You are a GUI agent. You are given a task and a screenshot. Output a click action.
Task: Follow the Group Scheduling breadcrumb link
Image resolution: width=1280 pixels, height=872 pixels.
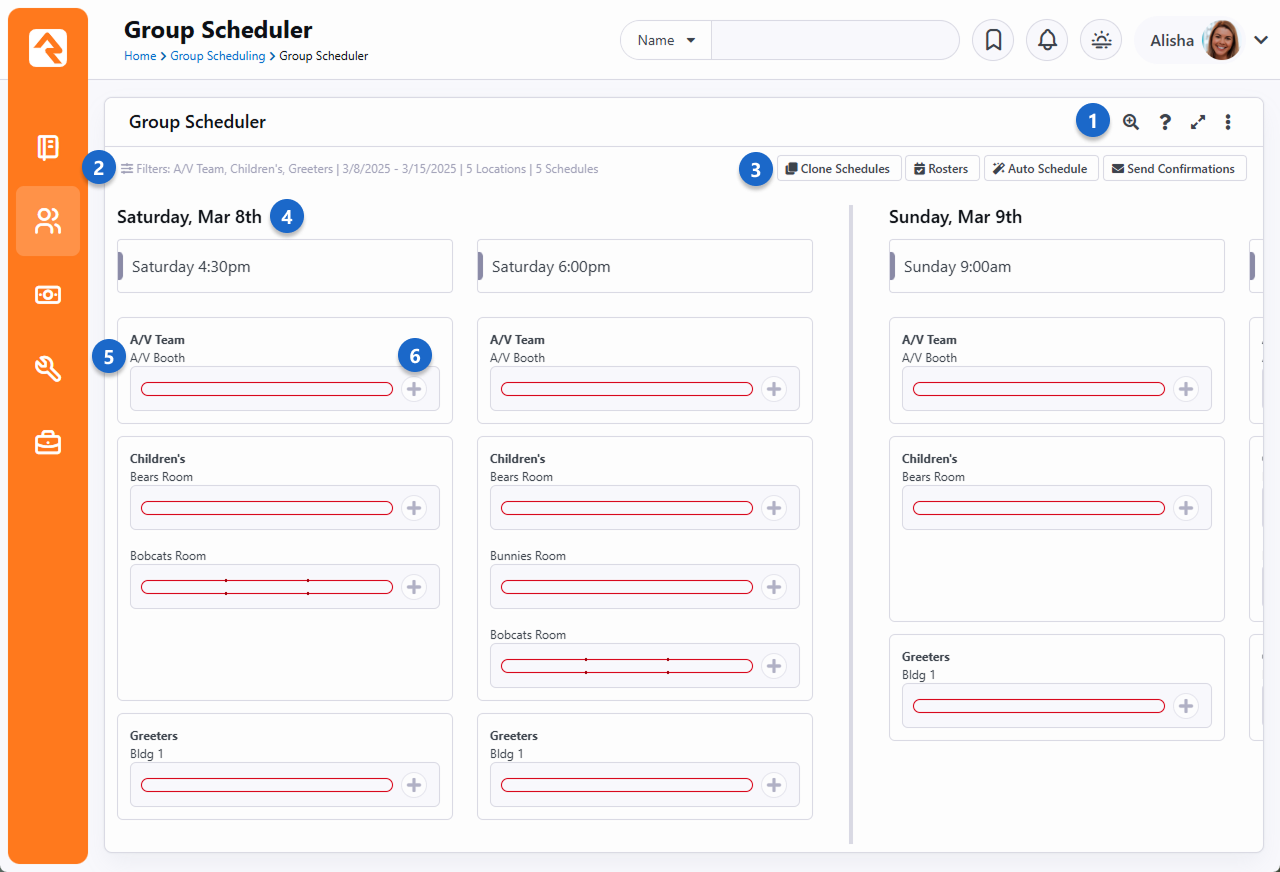(x=217, y=56)
